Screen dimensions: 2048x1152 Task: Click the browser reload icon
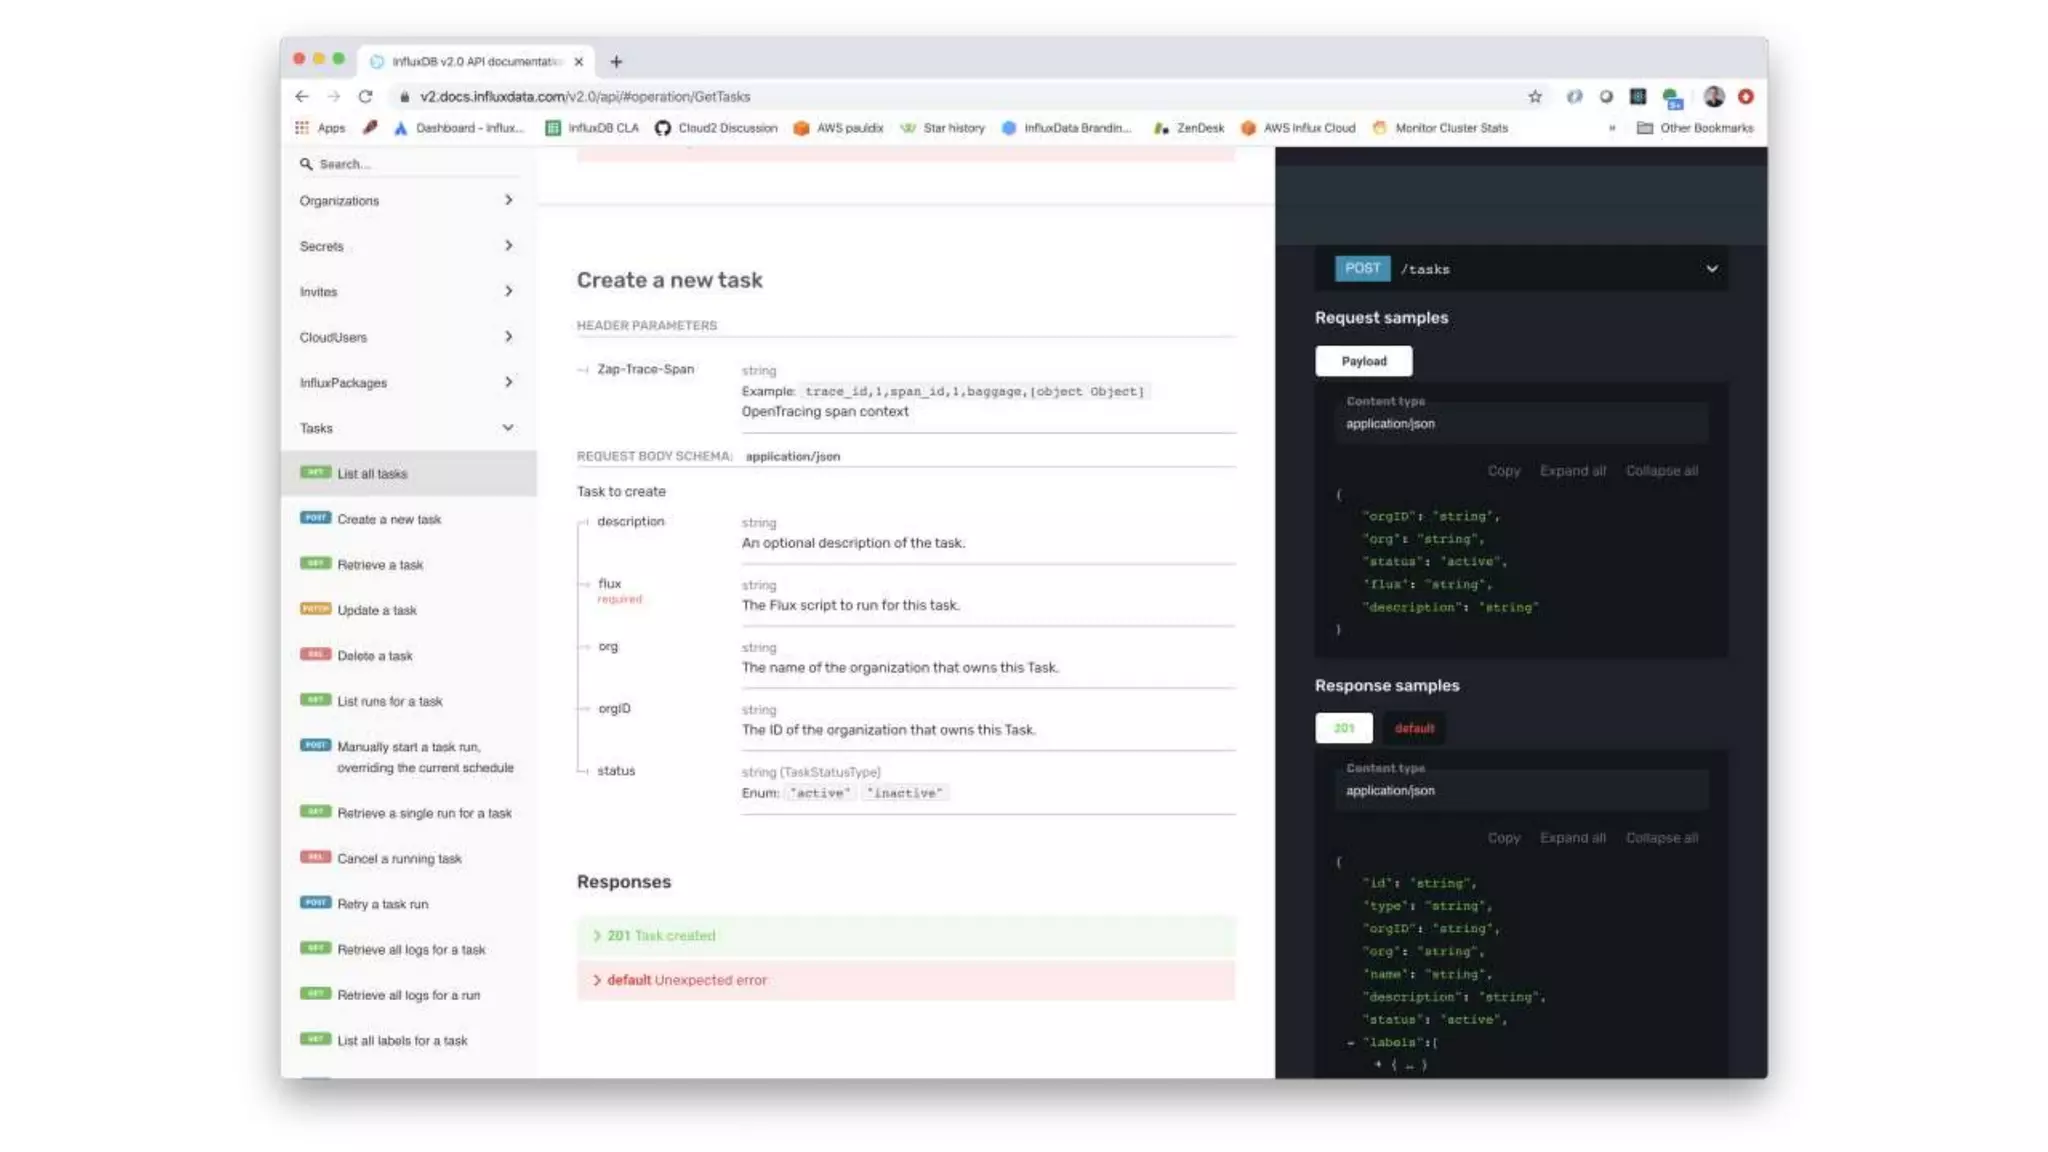(x=366, y=96)
